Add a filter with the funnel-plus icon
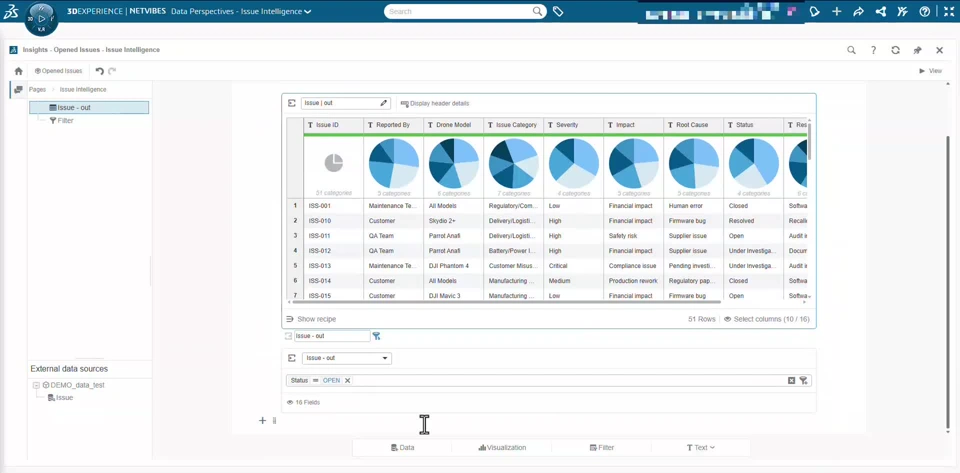960x473 pixels. tap(803, 381)
